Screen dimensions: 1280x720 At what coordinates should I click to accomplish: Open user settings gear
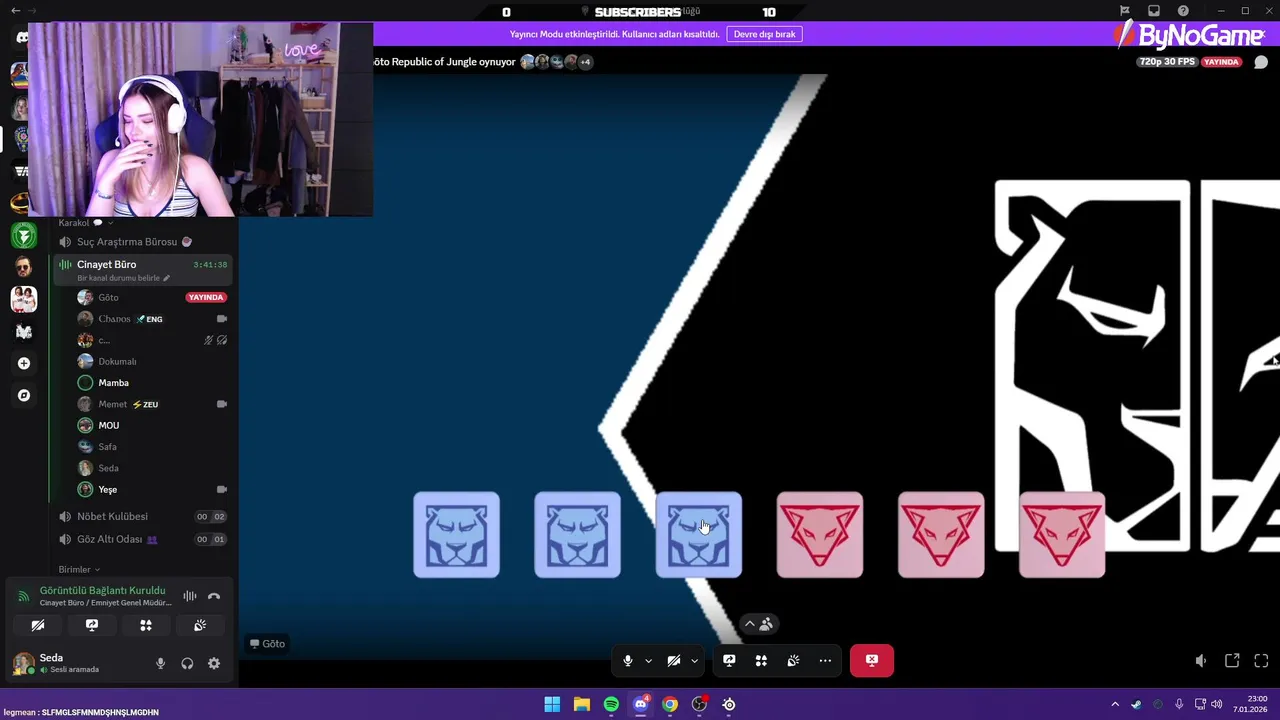coord(214,663)
